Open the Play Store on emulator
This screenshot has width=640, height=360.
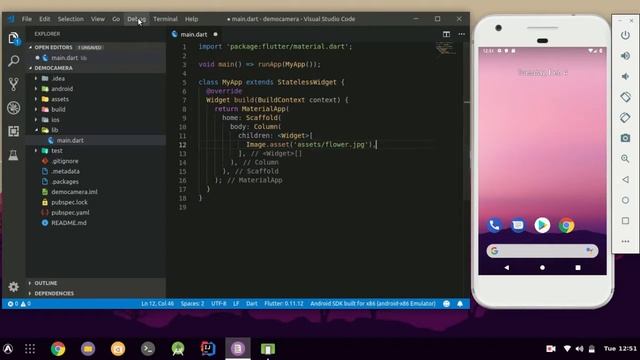(542, 225)
